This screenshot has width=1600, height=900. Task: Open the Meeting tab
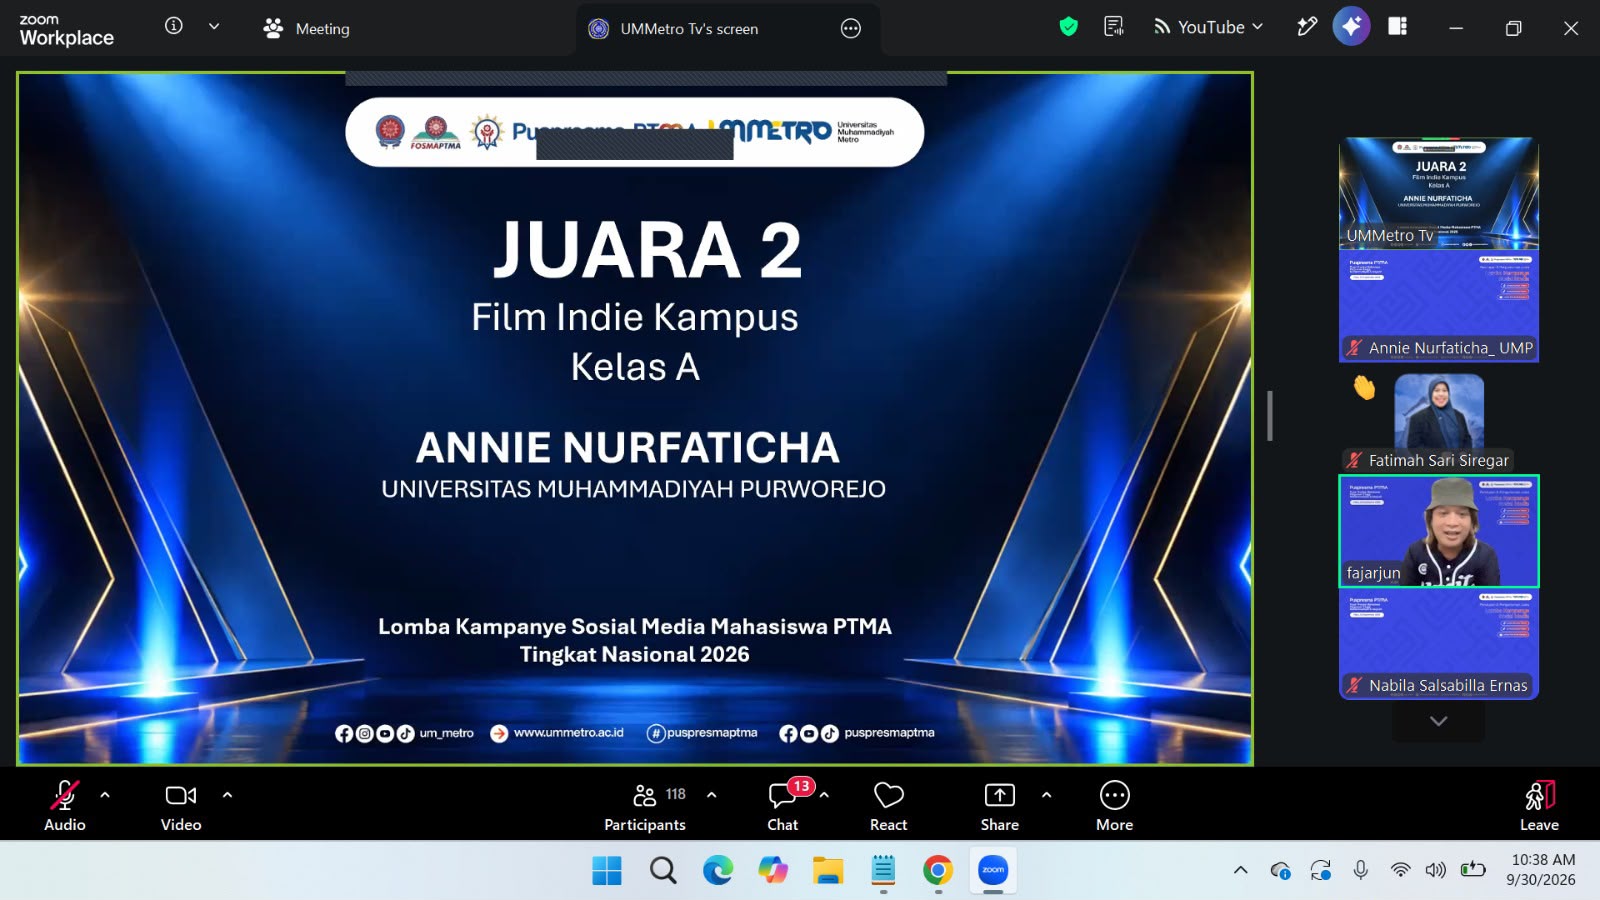306,29
